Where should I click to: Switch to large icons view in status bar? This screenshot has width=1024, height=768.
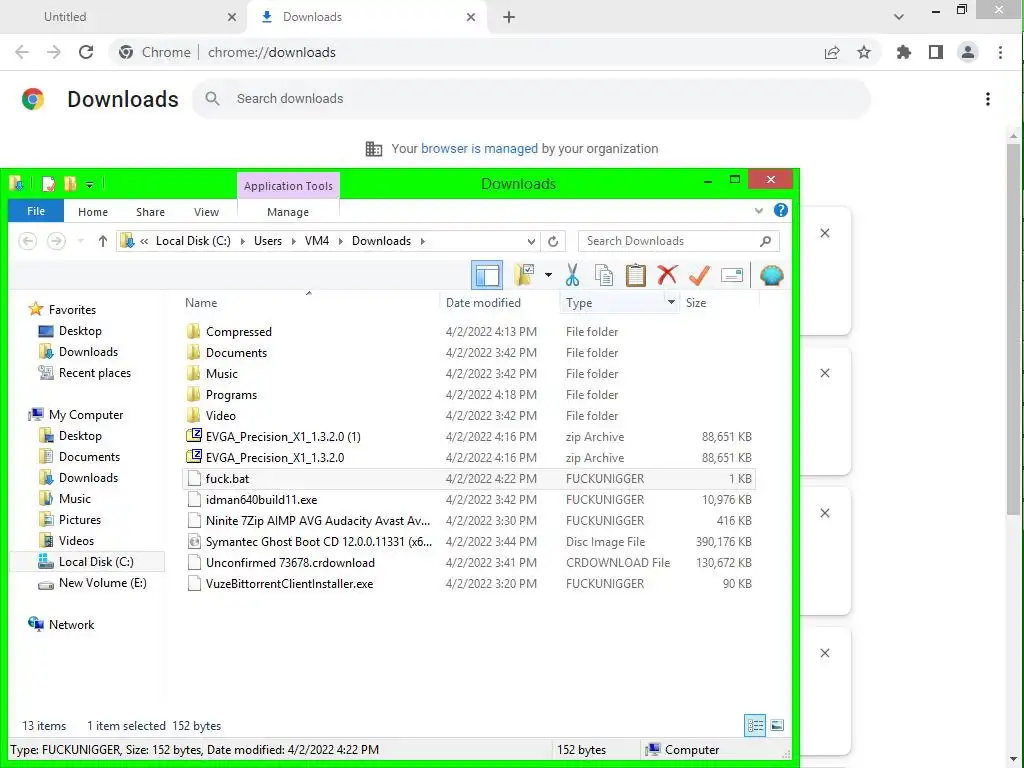pos(777,726)
